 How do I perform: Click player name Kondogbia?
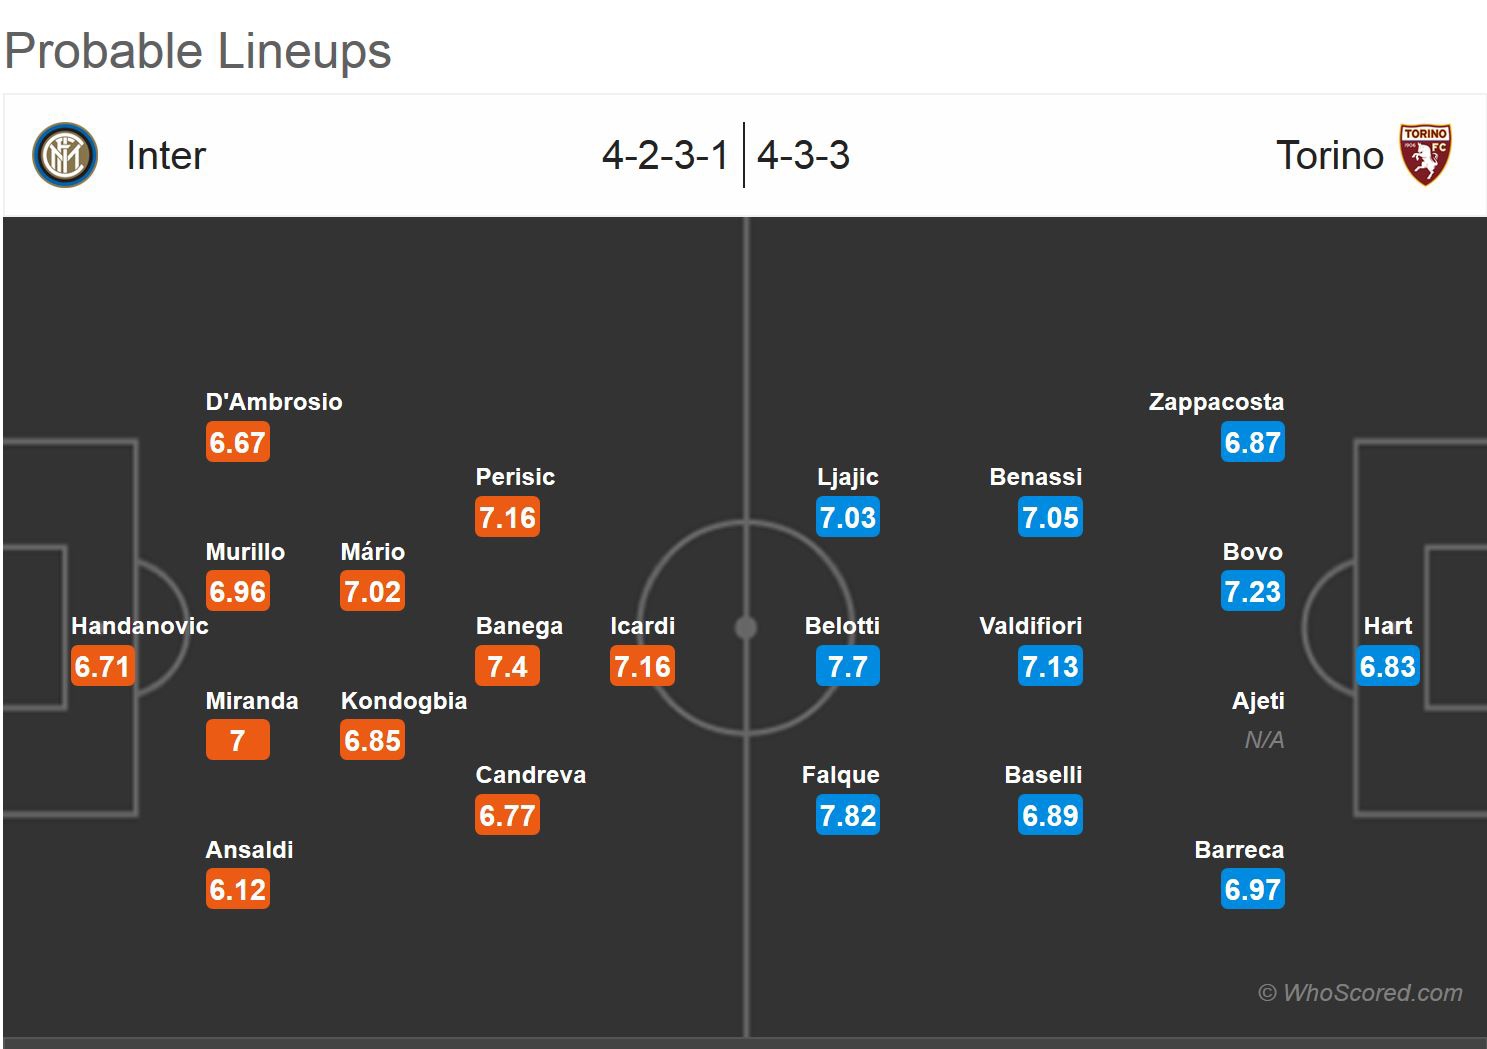(404, 701)
